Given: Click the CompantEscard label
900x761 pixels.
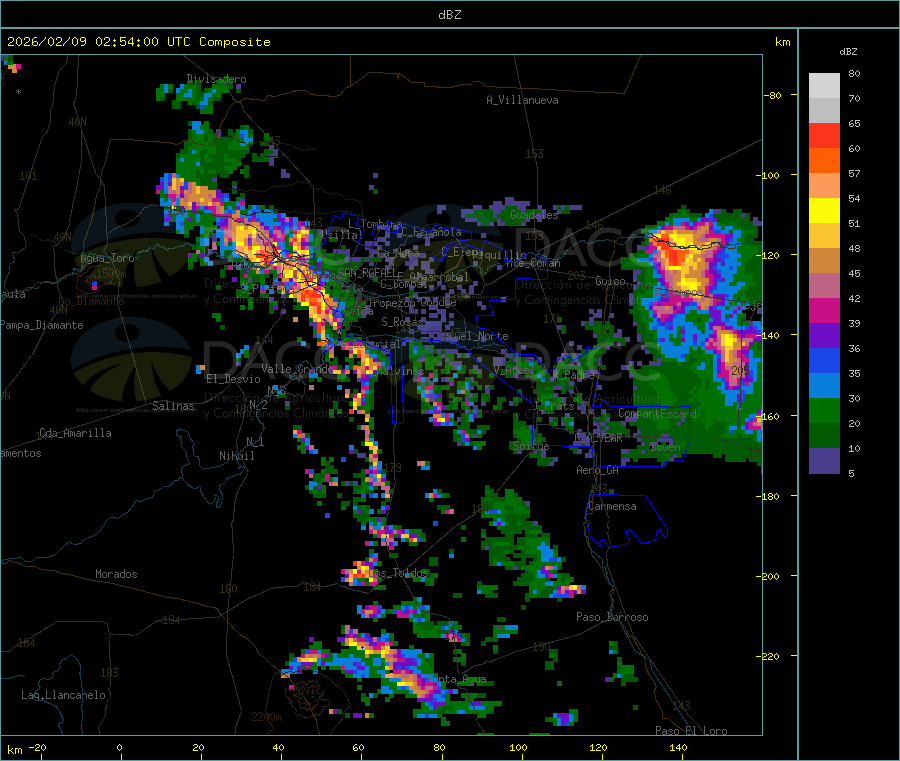Looking at the screenshot, I should click(x=657, y=413).
